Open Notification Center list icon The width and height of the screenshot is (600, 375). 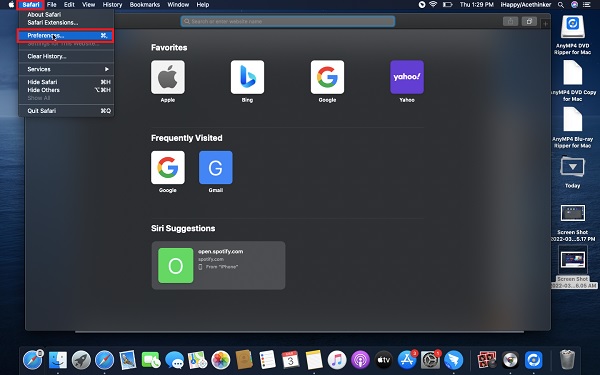pos(586,5)
